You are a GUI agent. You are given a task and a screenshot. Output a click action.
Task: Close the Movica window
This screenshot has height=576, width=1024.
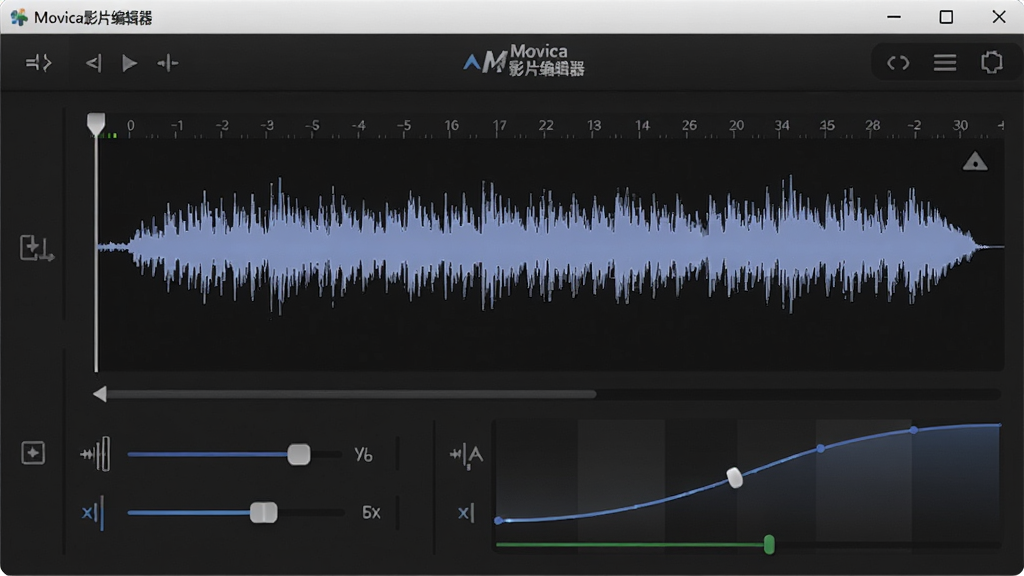[999, 17]
